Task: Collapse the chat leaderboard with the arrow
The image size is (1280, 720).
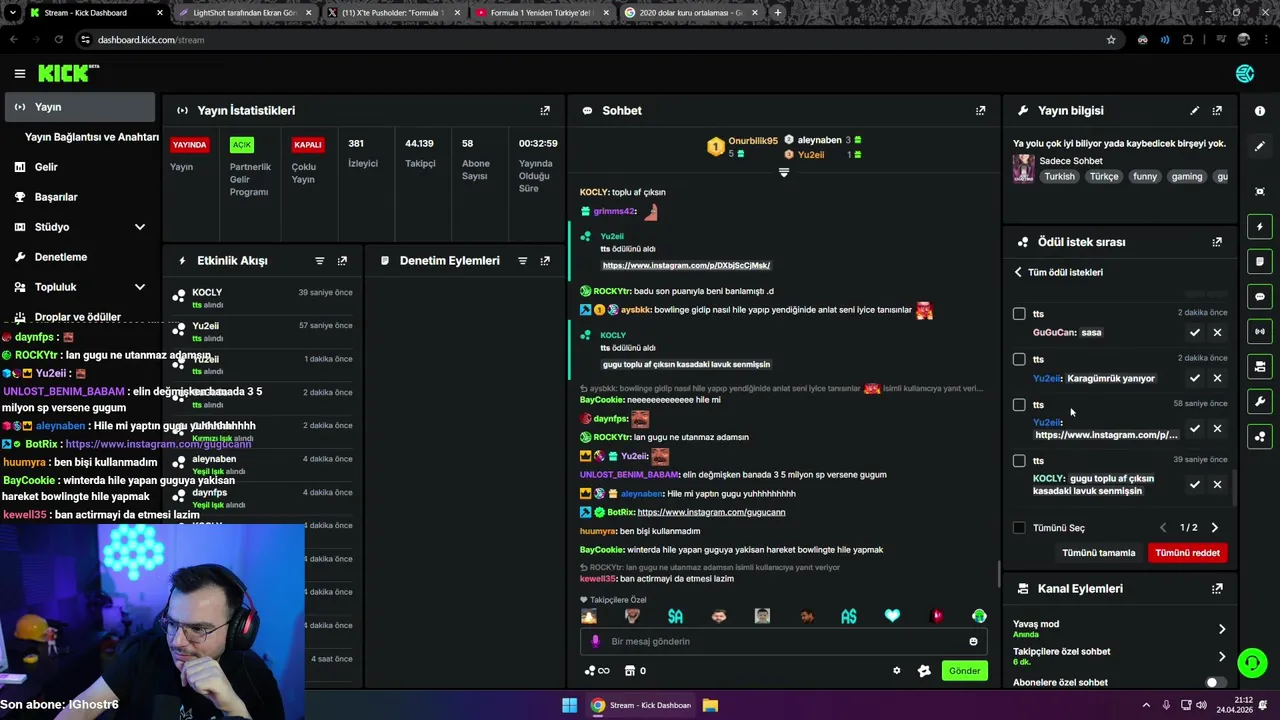Action: click(784, 173)
